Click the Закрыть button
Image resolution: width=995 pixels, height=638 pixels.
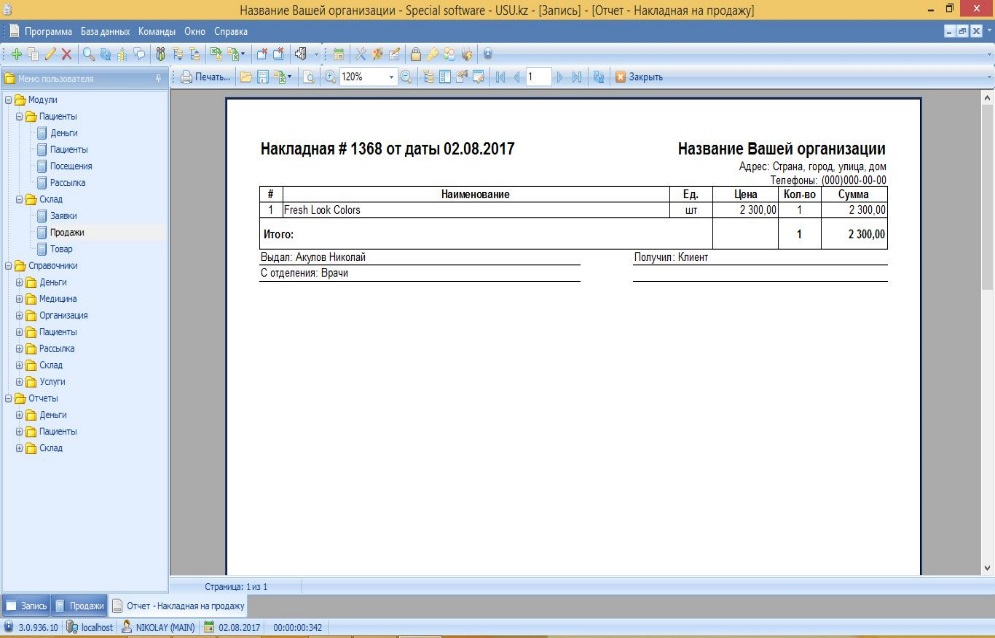coord(639,77)
